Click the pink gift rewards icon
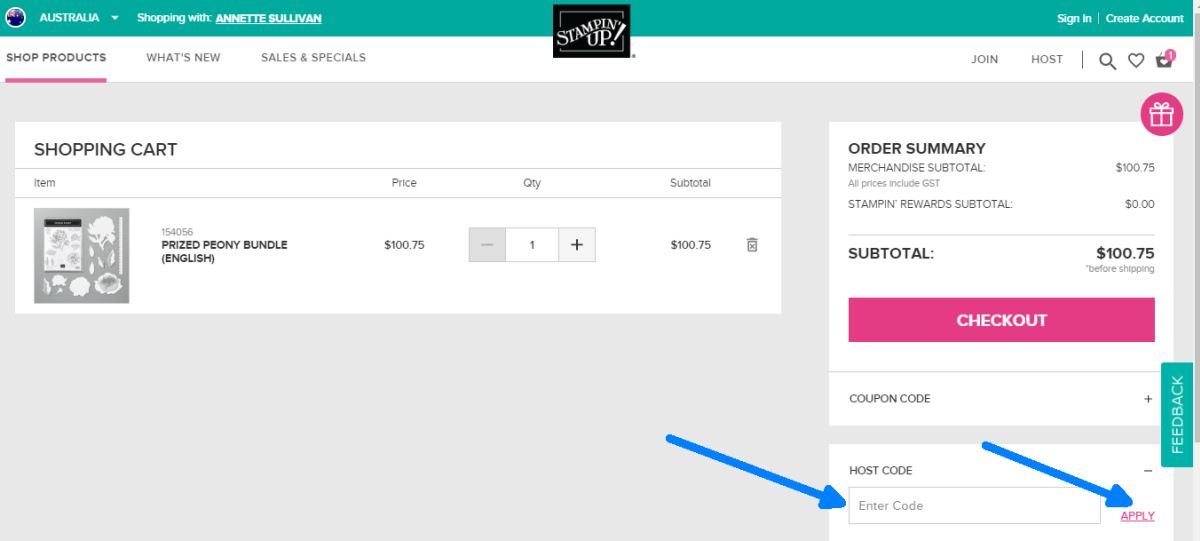This screenshot has height=541, width=1200. pyautogui.click(x=1161, y=116)
